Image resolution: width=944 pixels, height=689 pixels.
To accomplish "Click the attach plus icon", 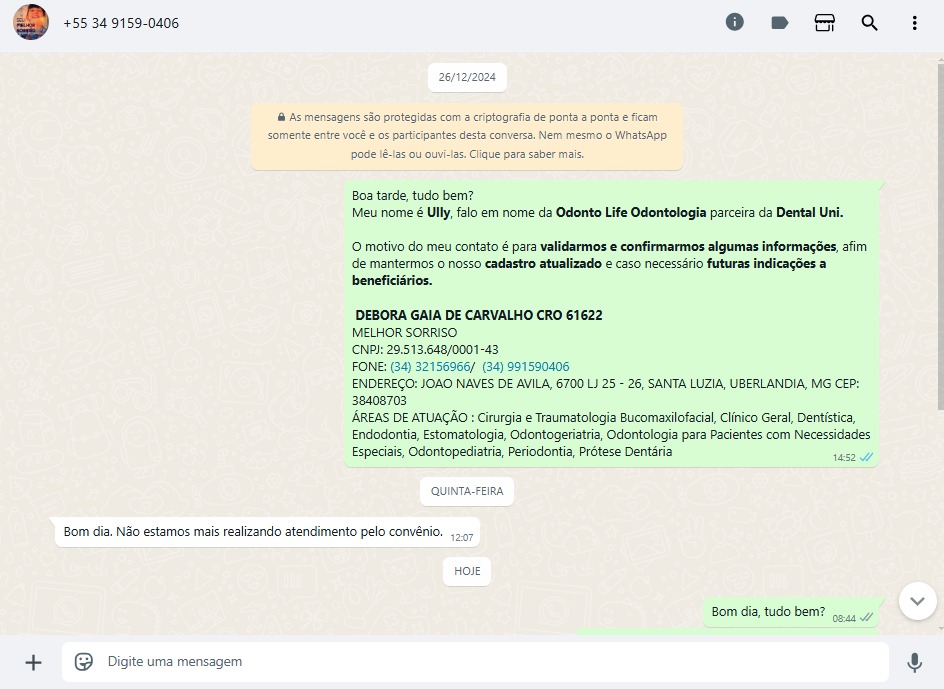I will tap(34, 662).
